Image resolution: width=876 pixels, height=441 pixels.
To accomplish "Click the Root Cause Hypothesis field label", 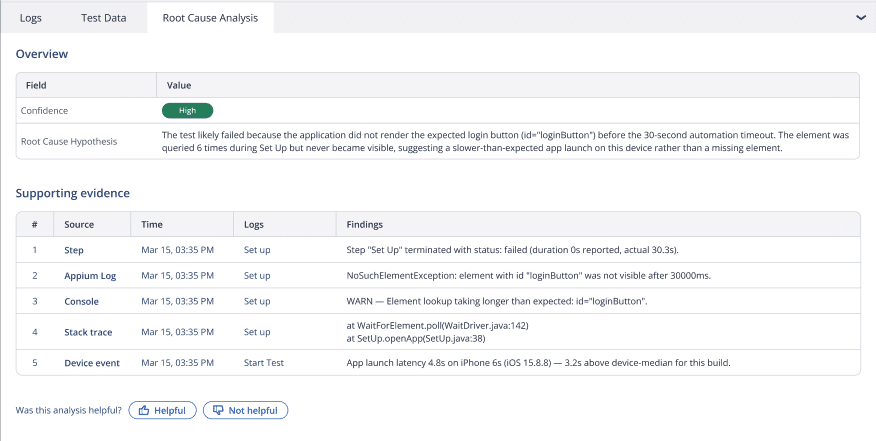I will pyautogui.click(x=69, y=141).
